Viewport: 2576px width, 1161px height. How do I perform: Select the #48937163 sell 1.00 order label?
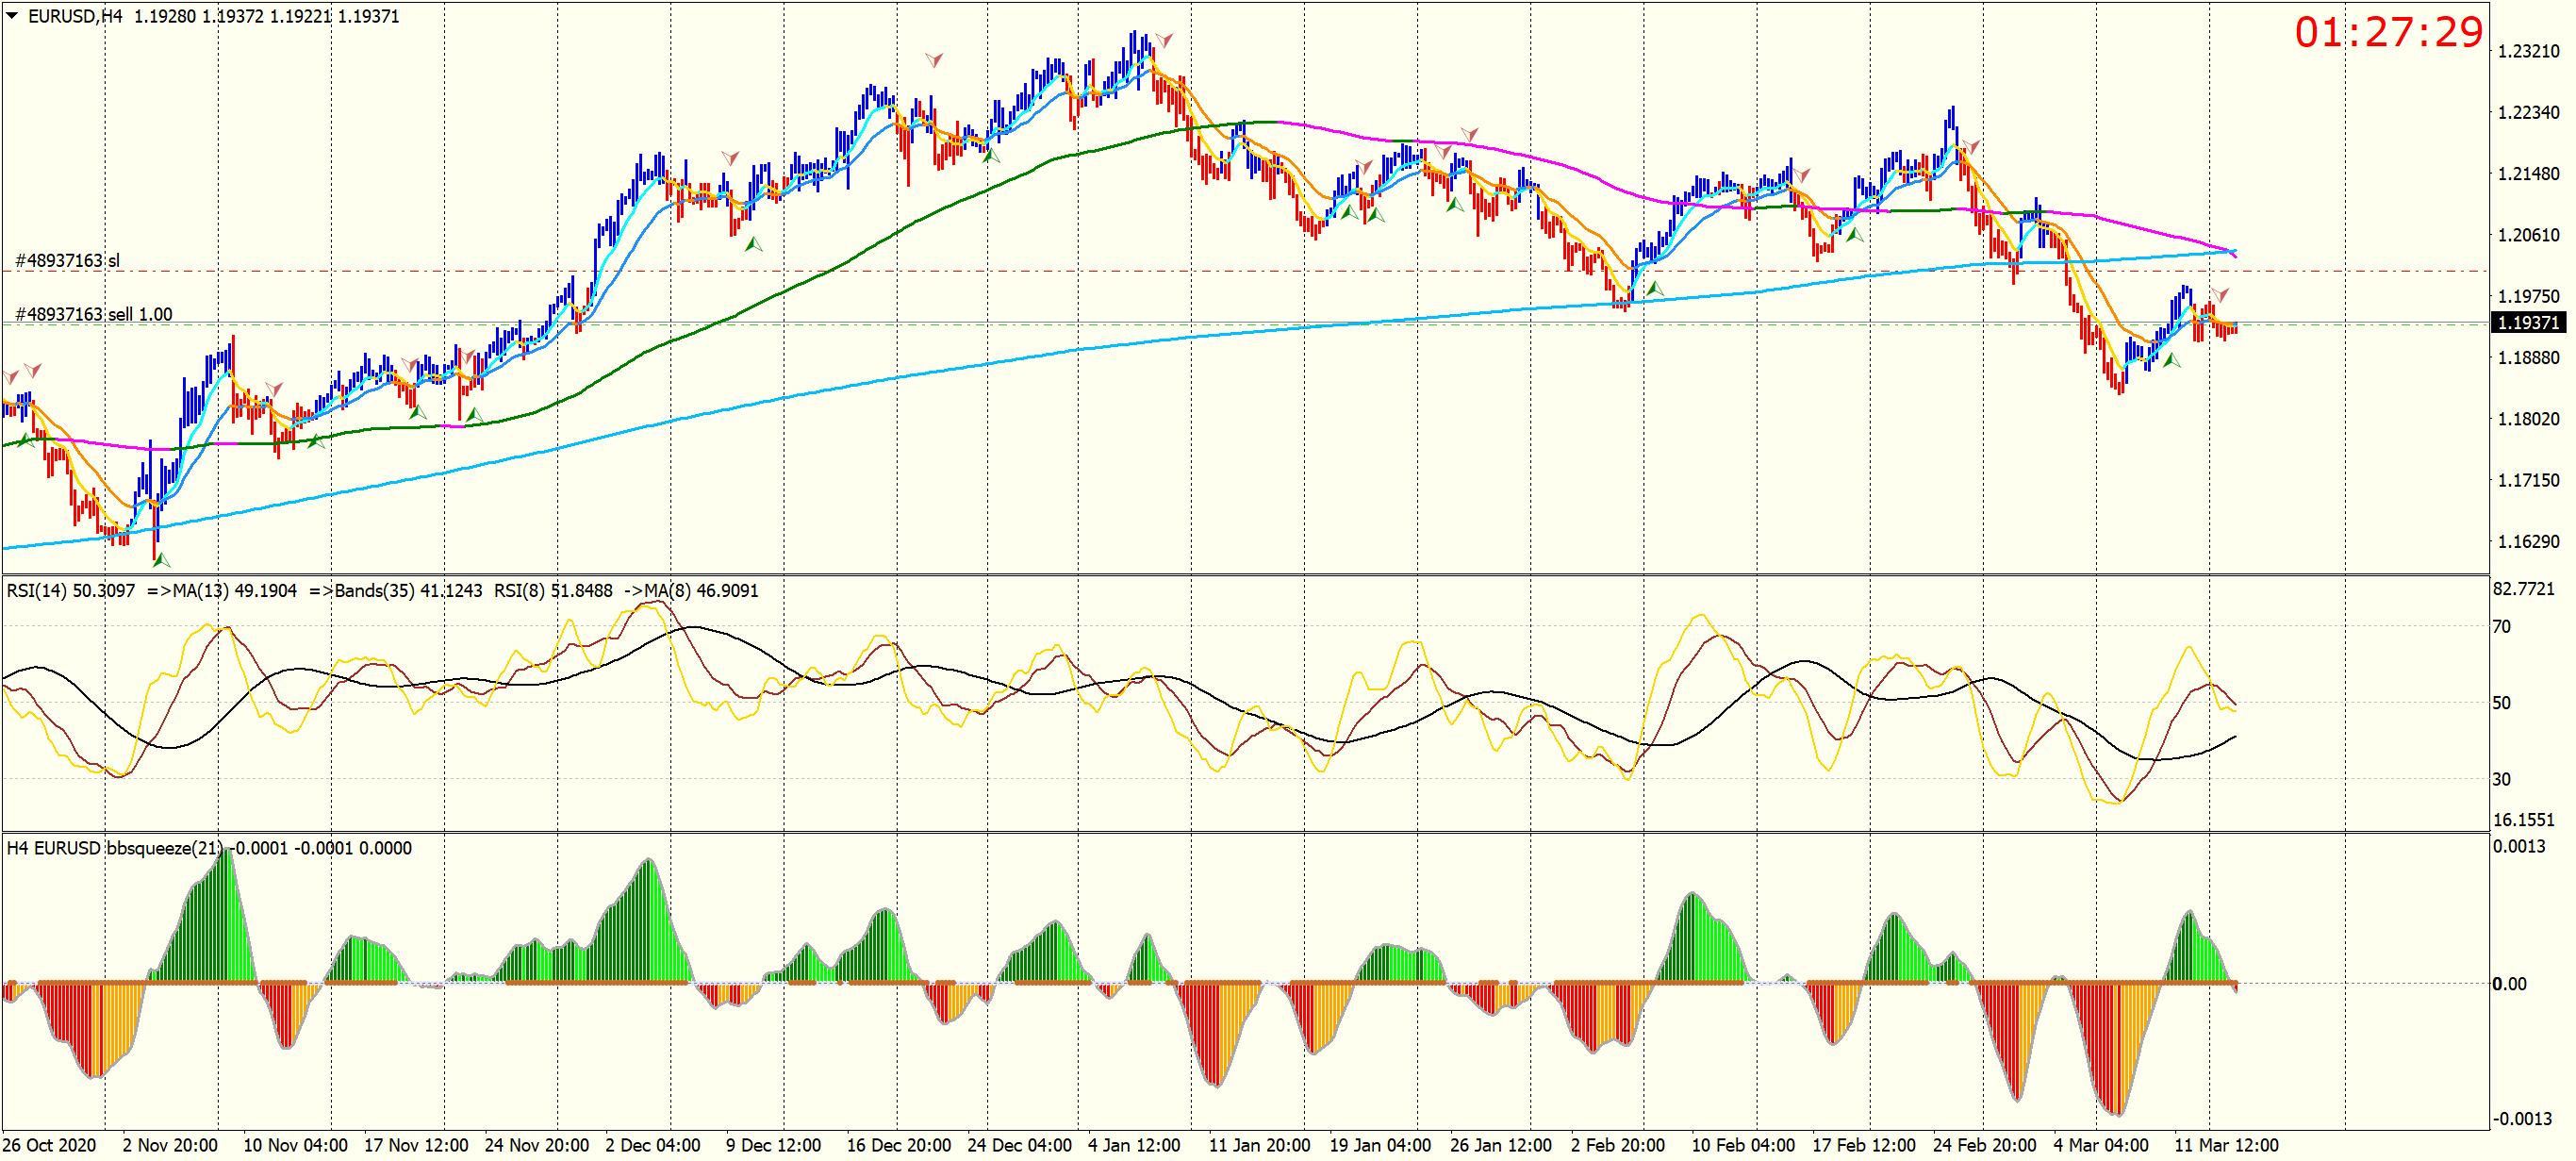tap(93, 314)
